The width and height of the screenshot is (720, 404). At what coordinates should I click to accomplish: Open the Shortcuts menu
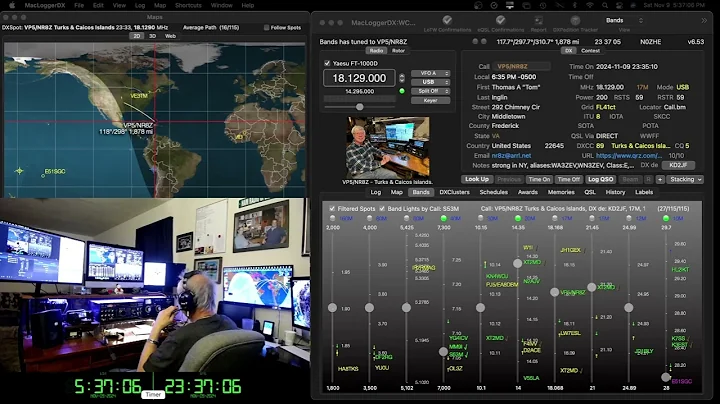(x=188, y=6)
